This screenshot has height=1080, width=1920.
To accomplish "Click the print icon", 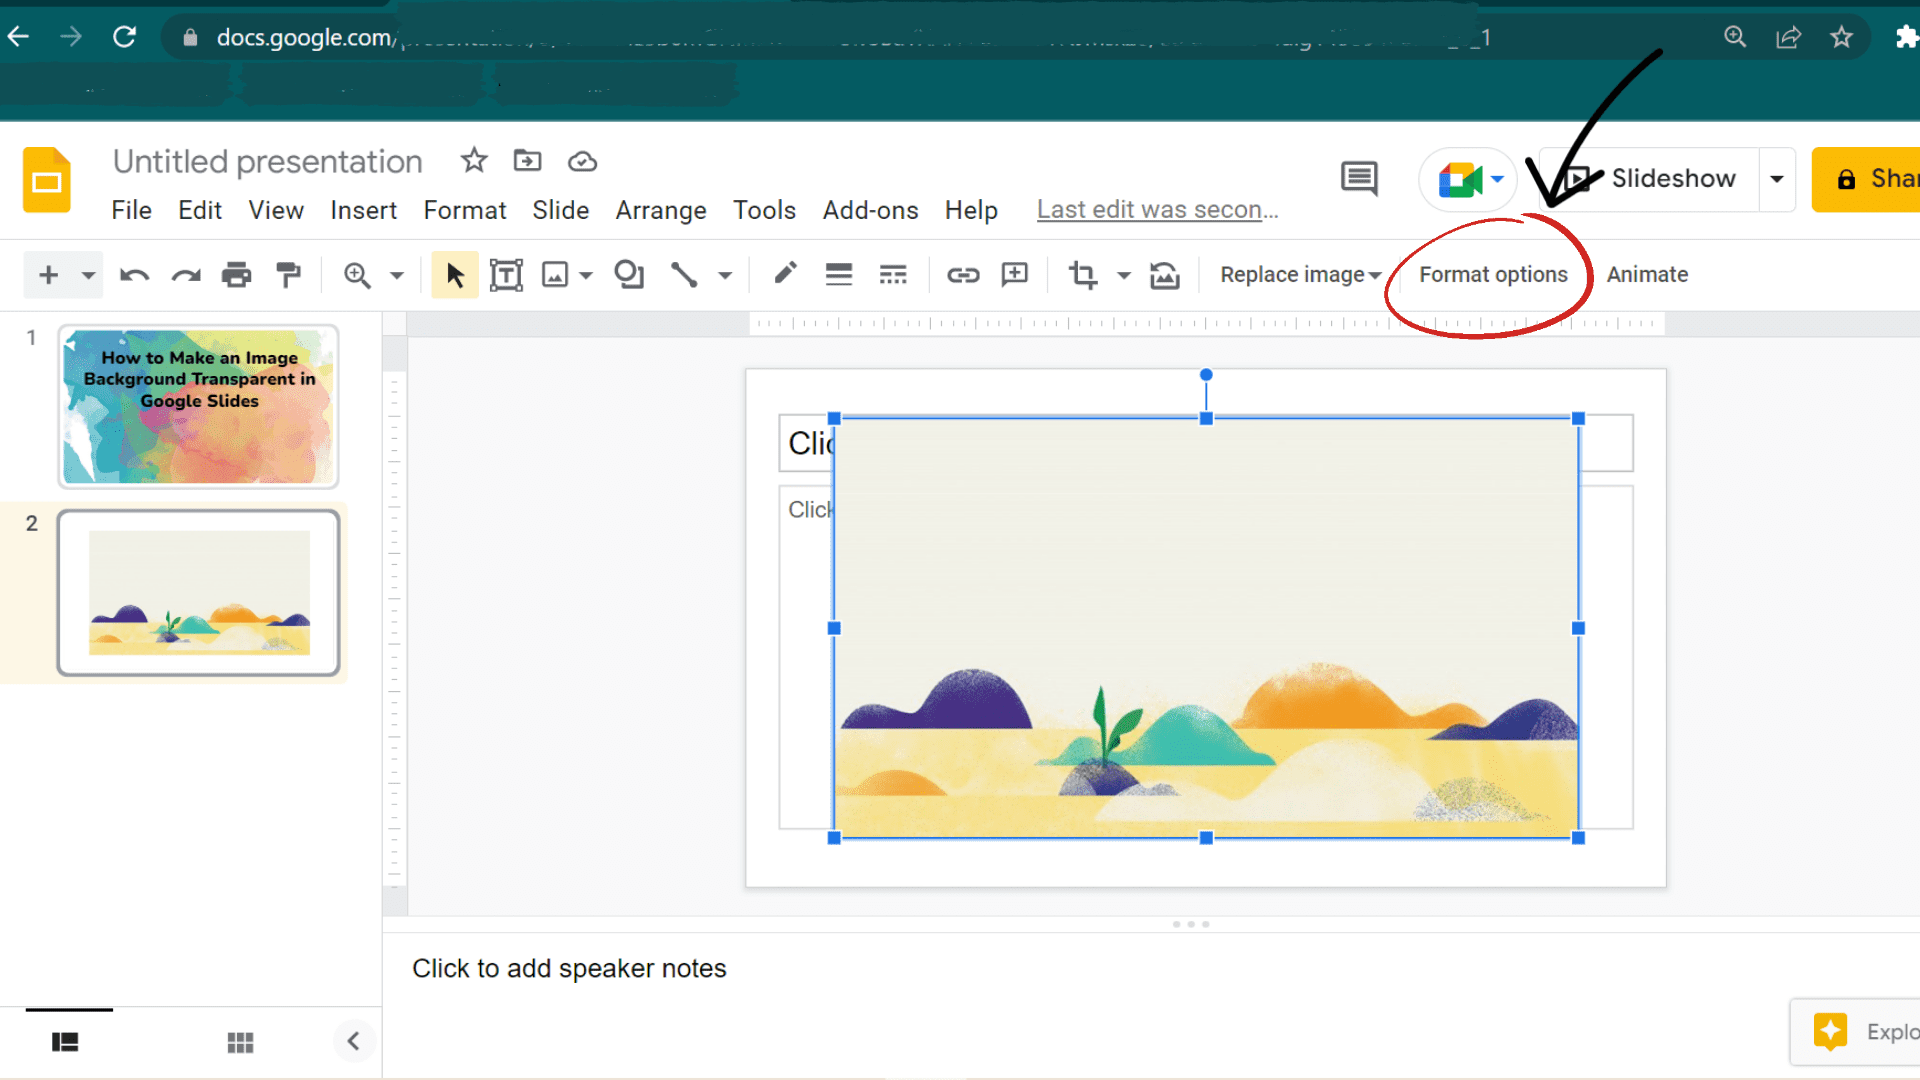I will click(x=237, y=274).
